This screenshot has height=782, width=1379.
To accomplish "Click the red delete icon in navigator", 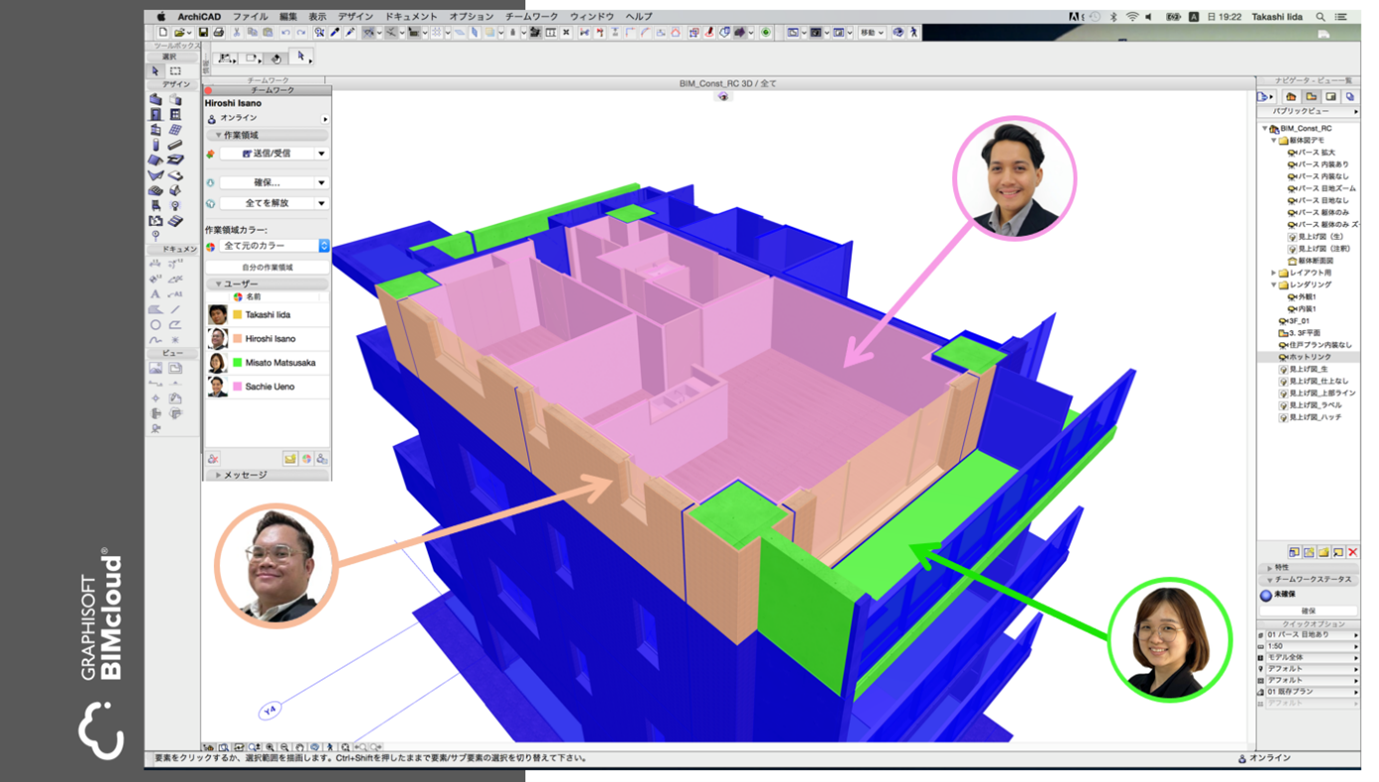I will point(1352,552).
